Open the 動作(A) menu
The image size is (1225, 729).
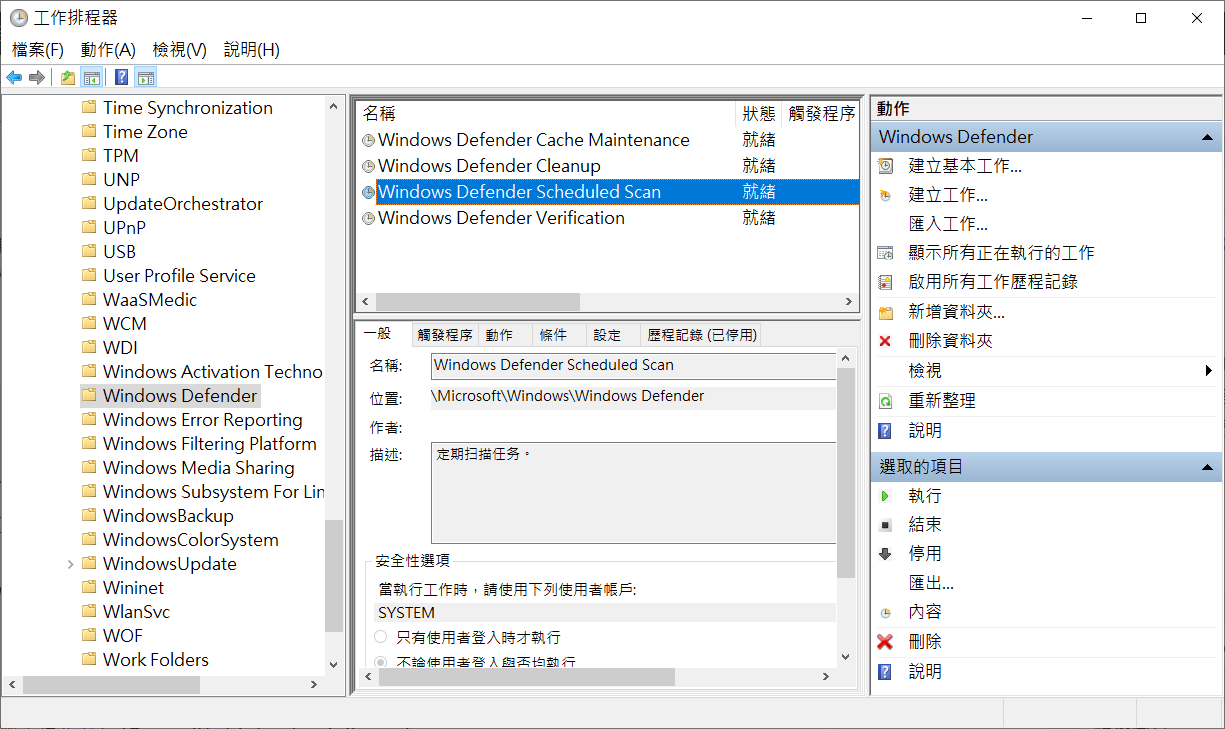pyautogui.click(x=108, y=50)
